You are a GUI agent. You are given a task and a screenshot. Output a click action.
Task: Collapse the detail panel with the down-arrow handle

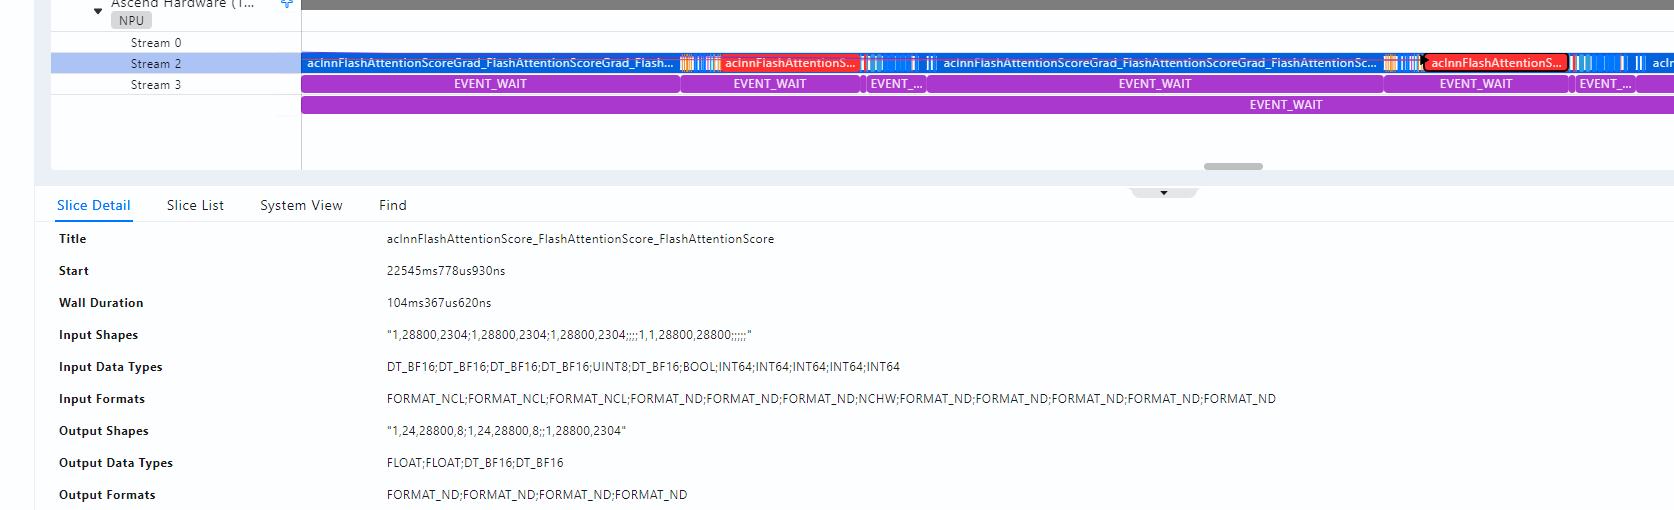[1164, 192]
